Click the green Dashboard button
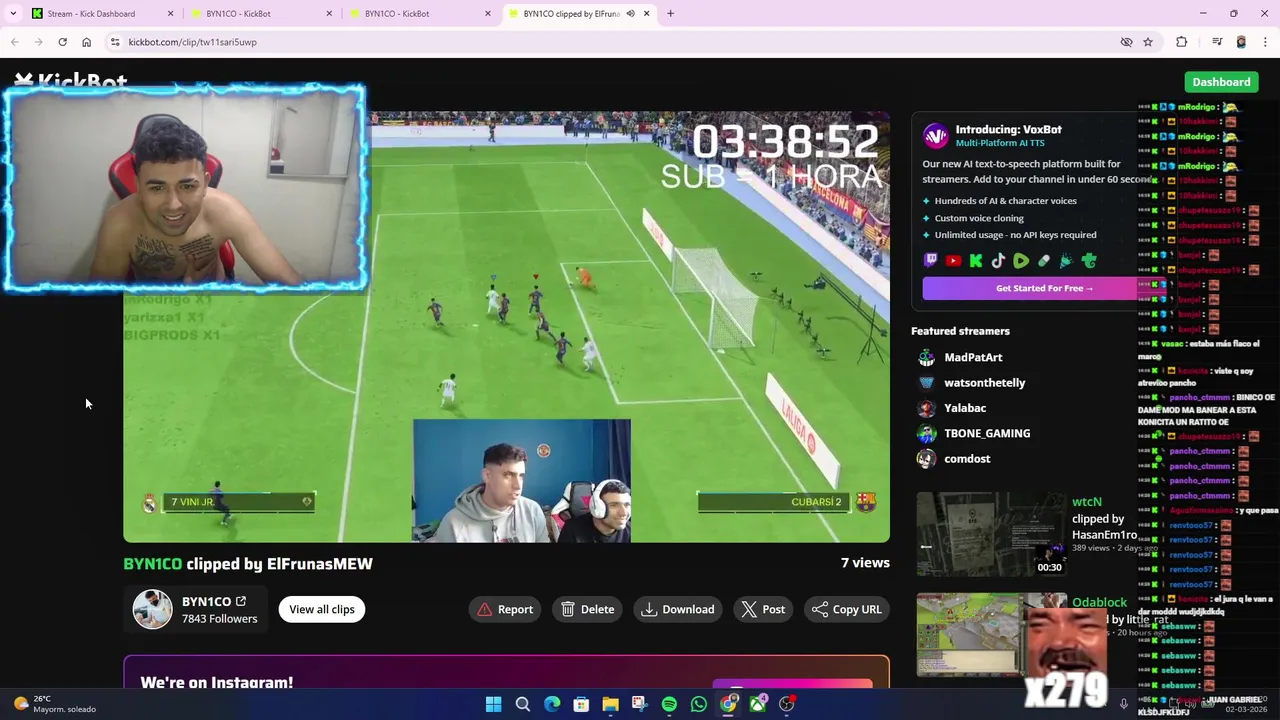Viewport: 1280px width, 720px height. click(x=1221, y=82)
